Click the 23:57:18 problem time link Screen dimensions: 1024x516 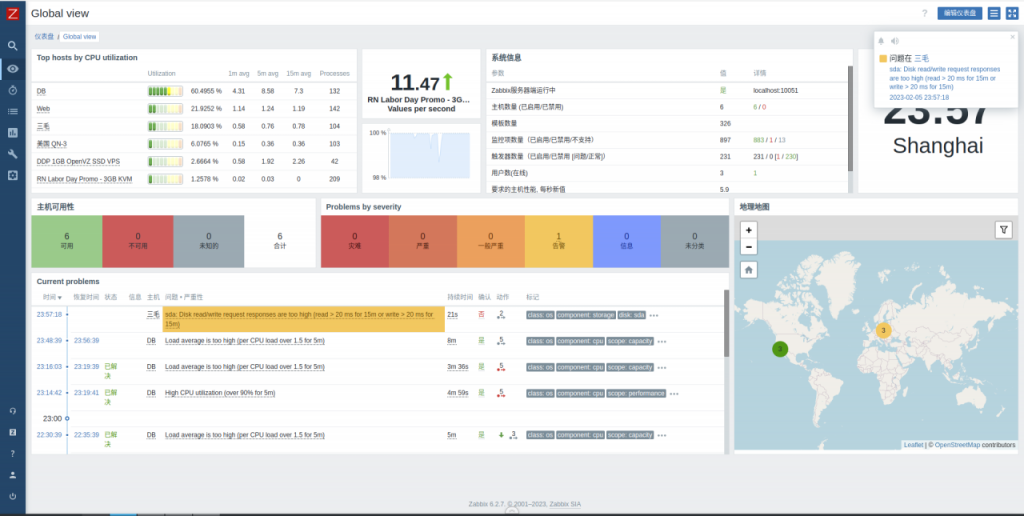click(x=49, y=314)
